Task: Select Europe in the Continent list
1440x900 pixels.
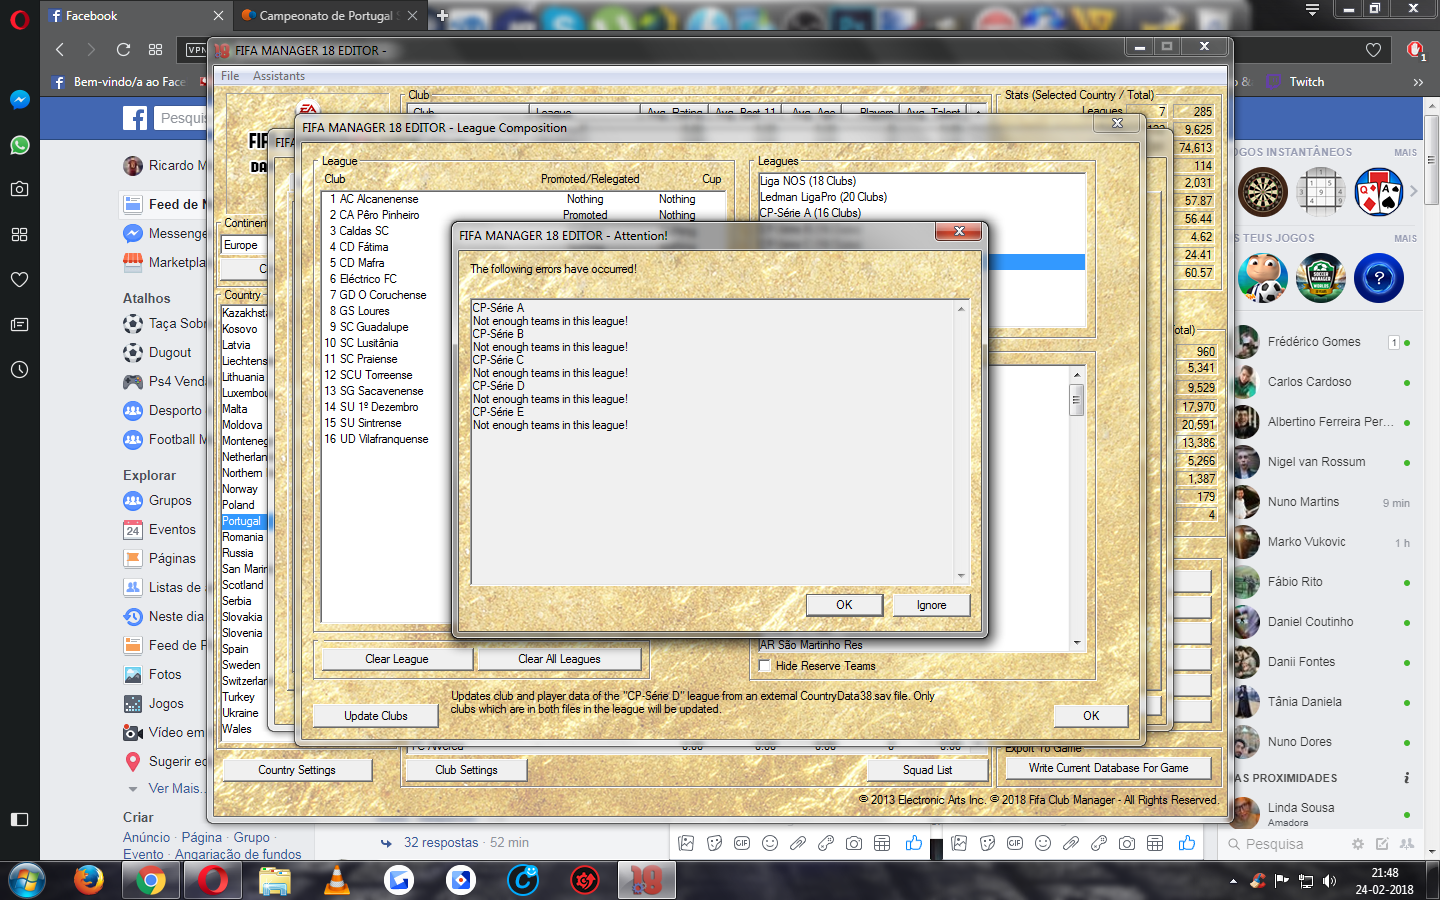Action: point(241,245)
